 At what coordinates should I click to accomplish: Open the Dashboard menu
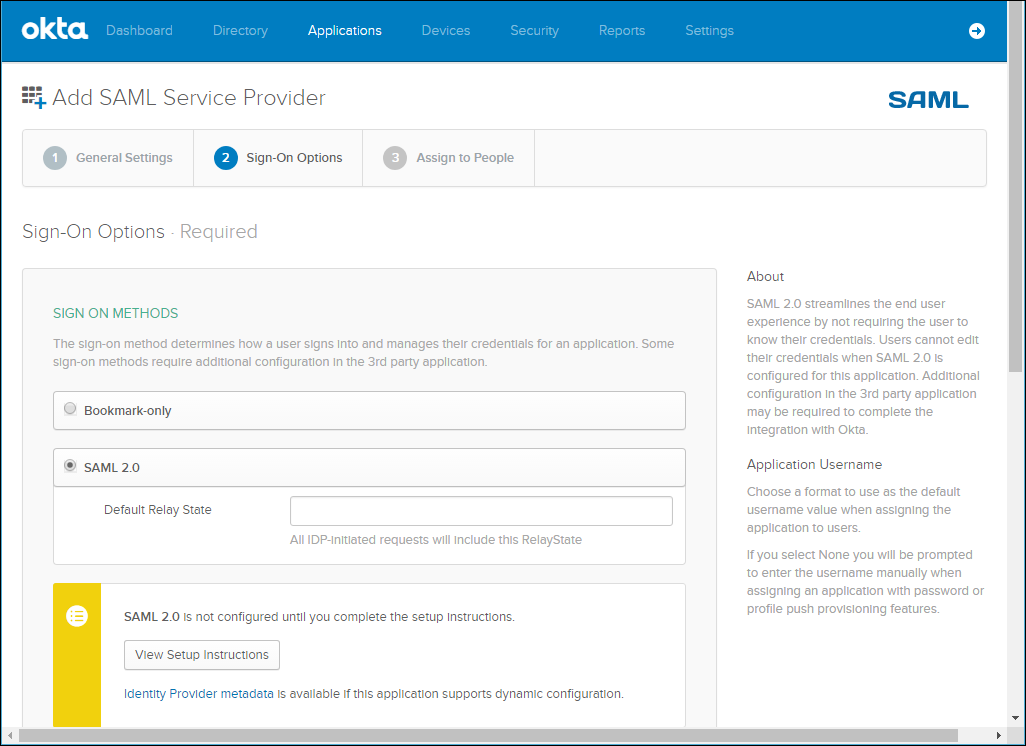click(139, 31)
